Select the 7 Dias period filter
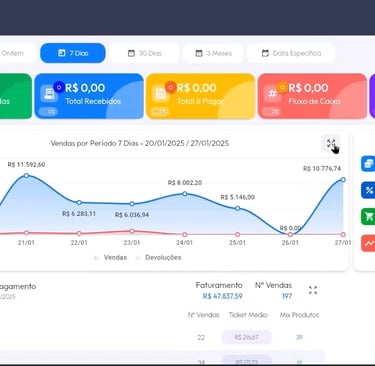 pos(73,53)
